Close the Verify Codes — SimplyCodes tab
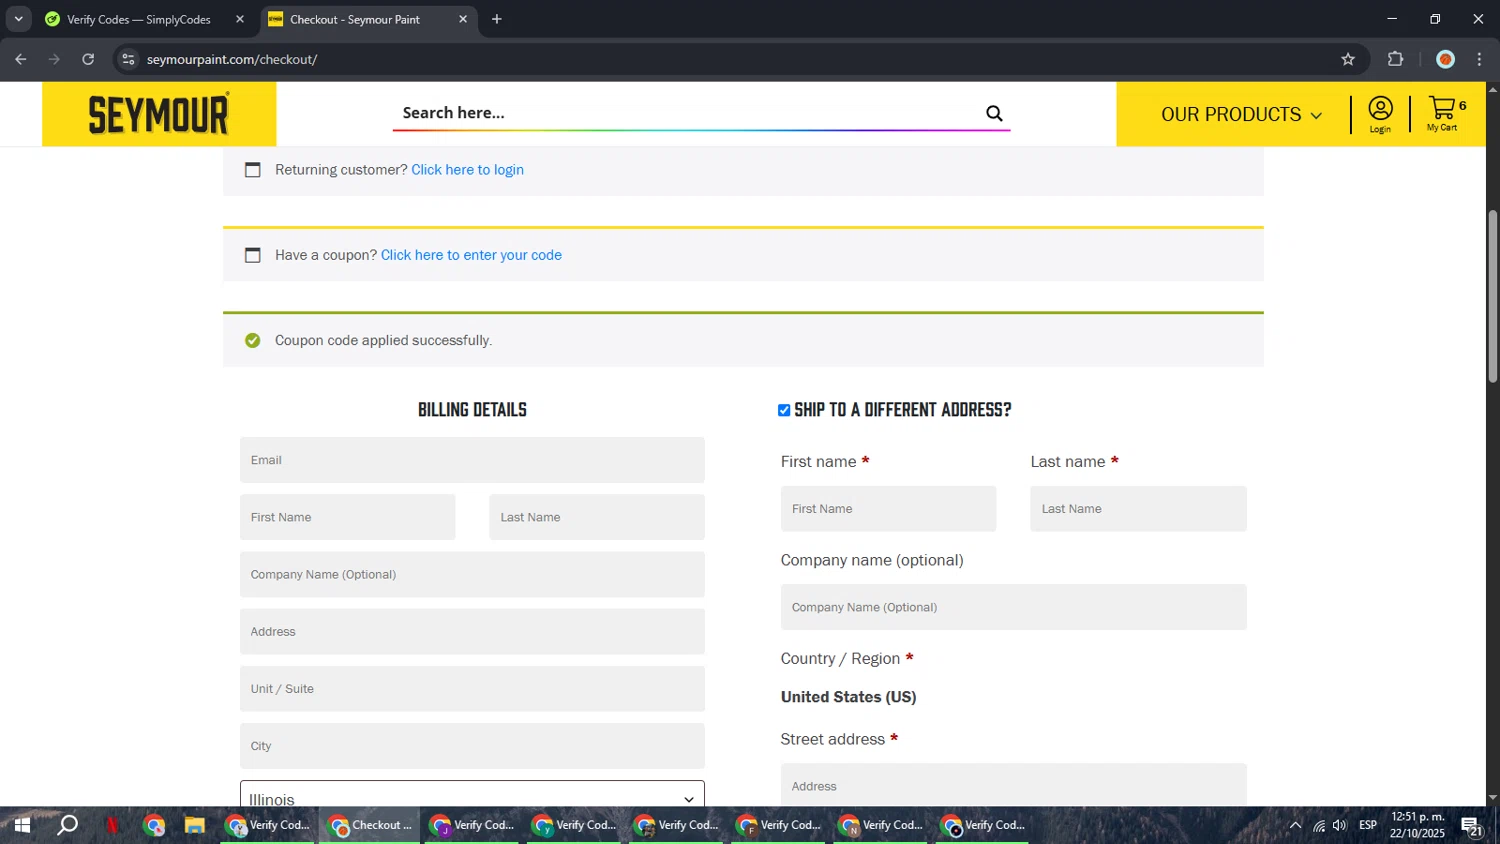The height and width of the screenshot is (844, 1500). click(x=240, y=19)
